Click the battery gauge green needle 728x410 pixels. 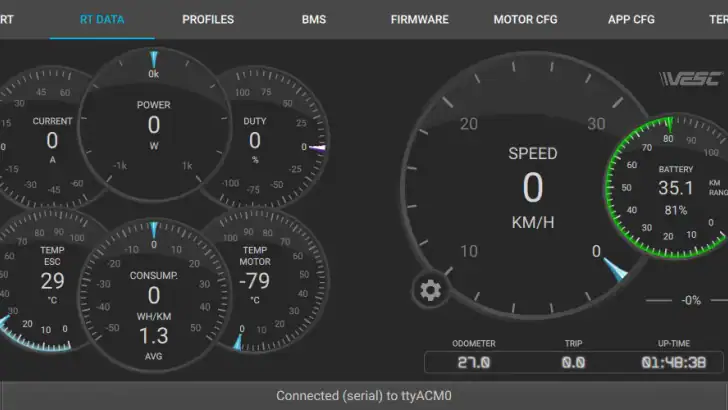point(670,124)
